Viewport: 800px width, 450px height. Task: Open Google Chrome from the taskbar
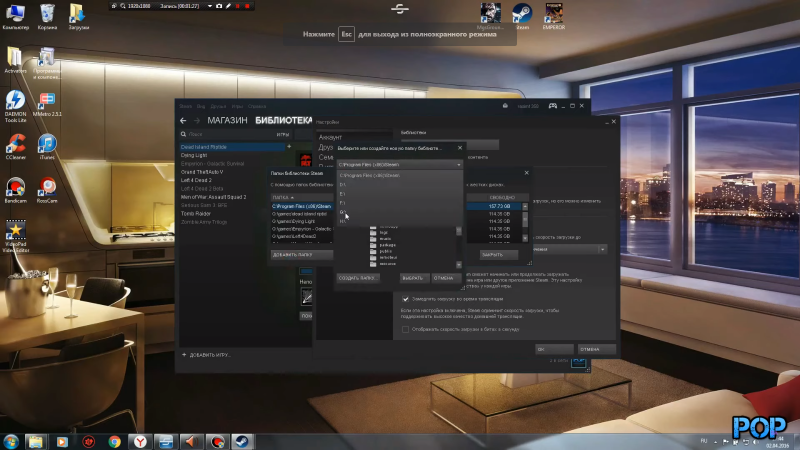pos(114,441)
